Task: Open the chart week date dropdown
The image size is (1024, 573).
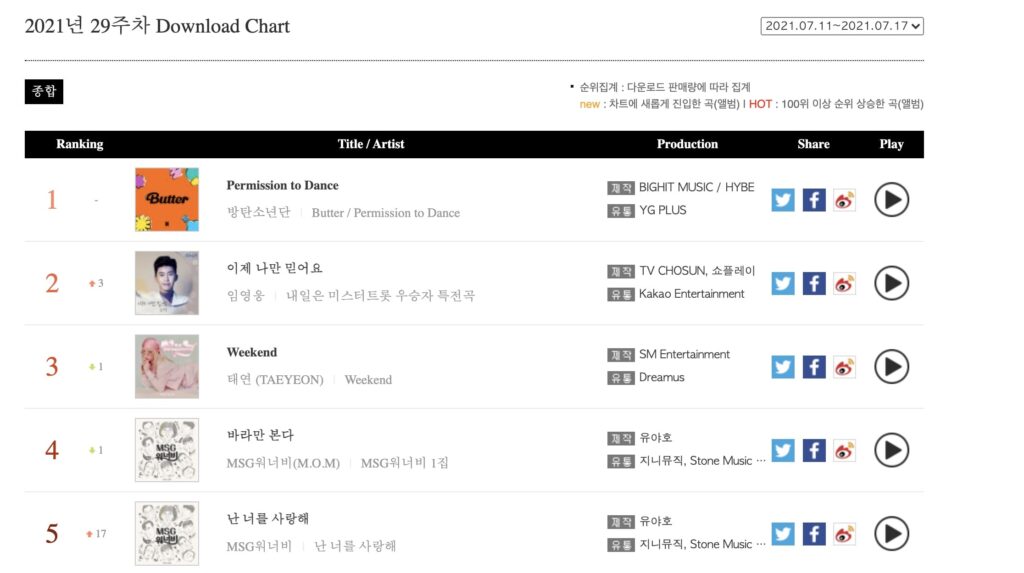Action: coord(842,26)
